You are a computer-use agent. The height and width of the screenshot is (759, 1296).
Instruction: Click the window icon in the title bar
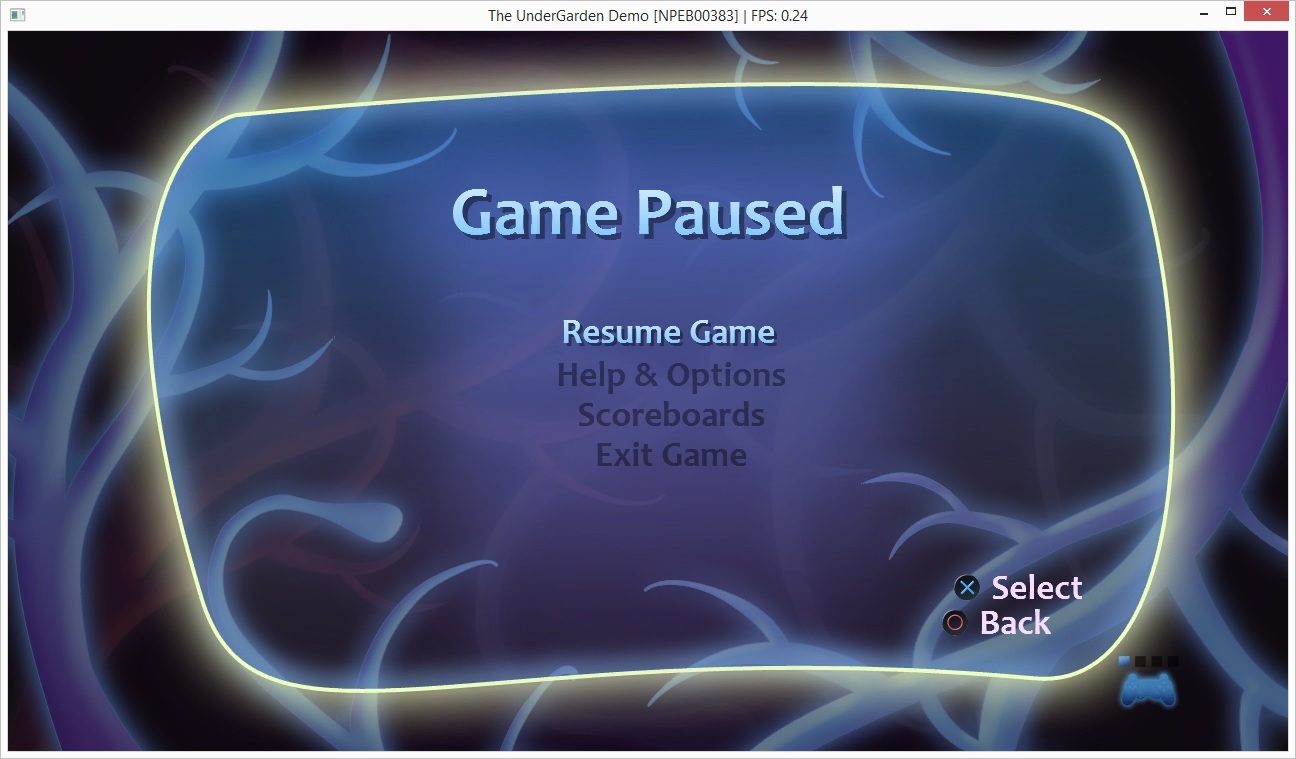coord(16,14)
